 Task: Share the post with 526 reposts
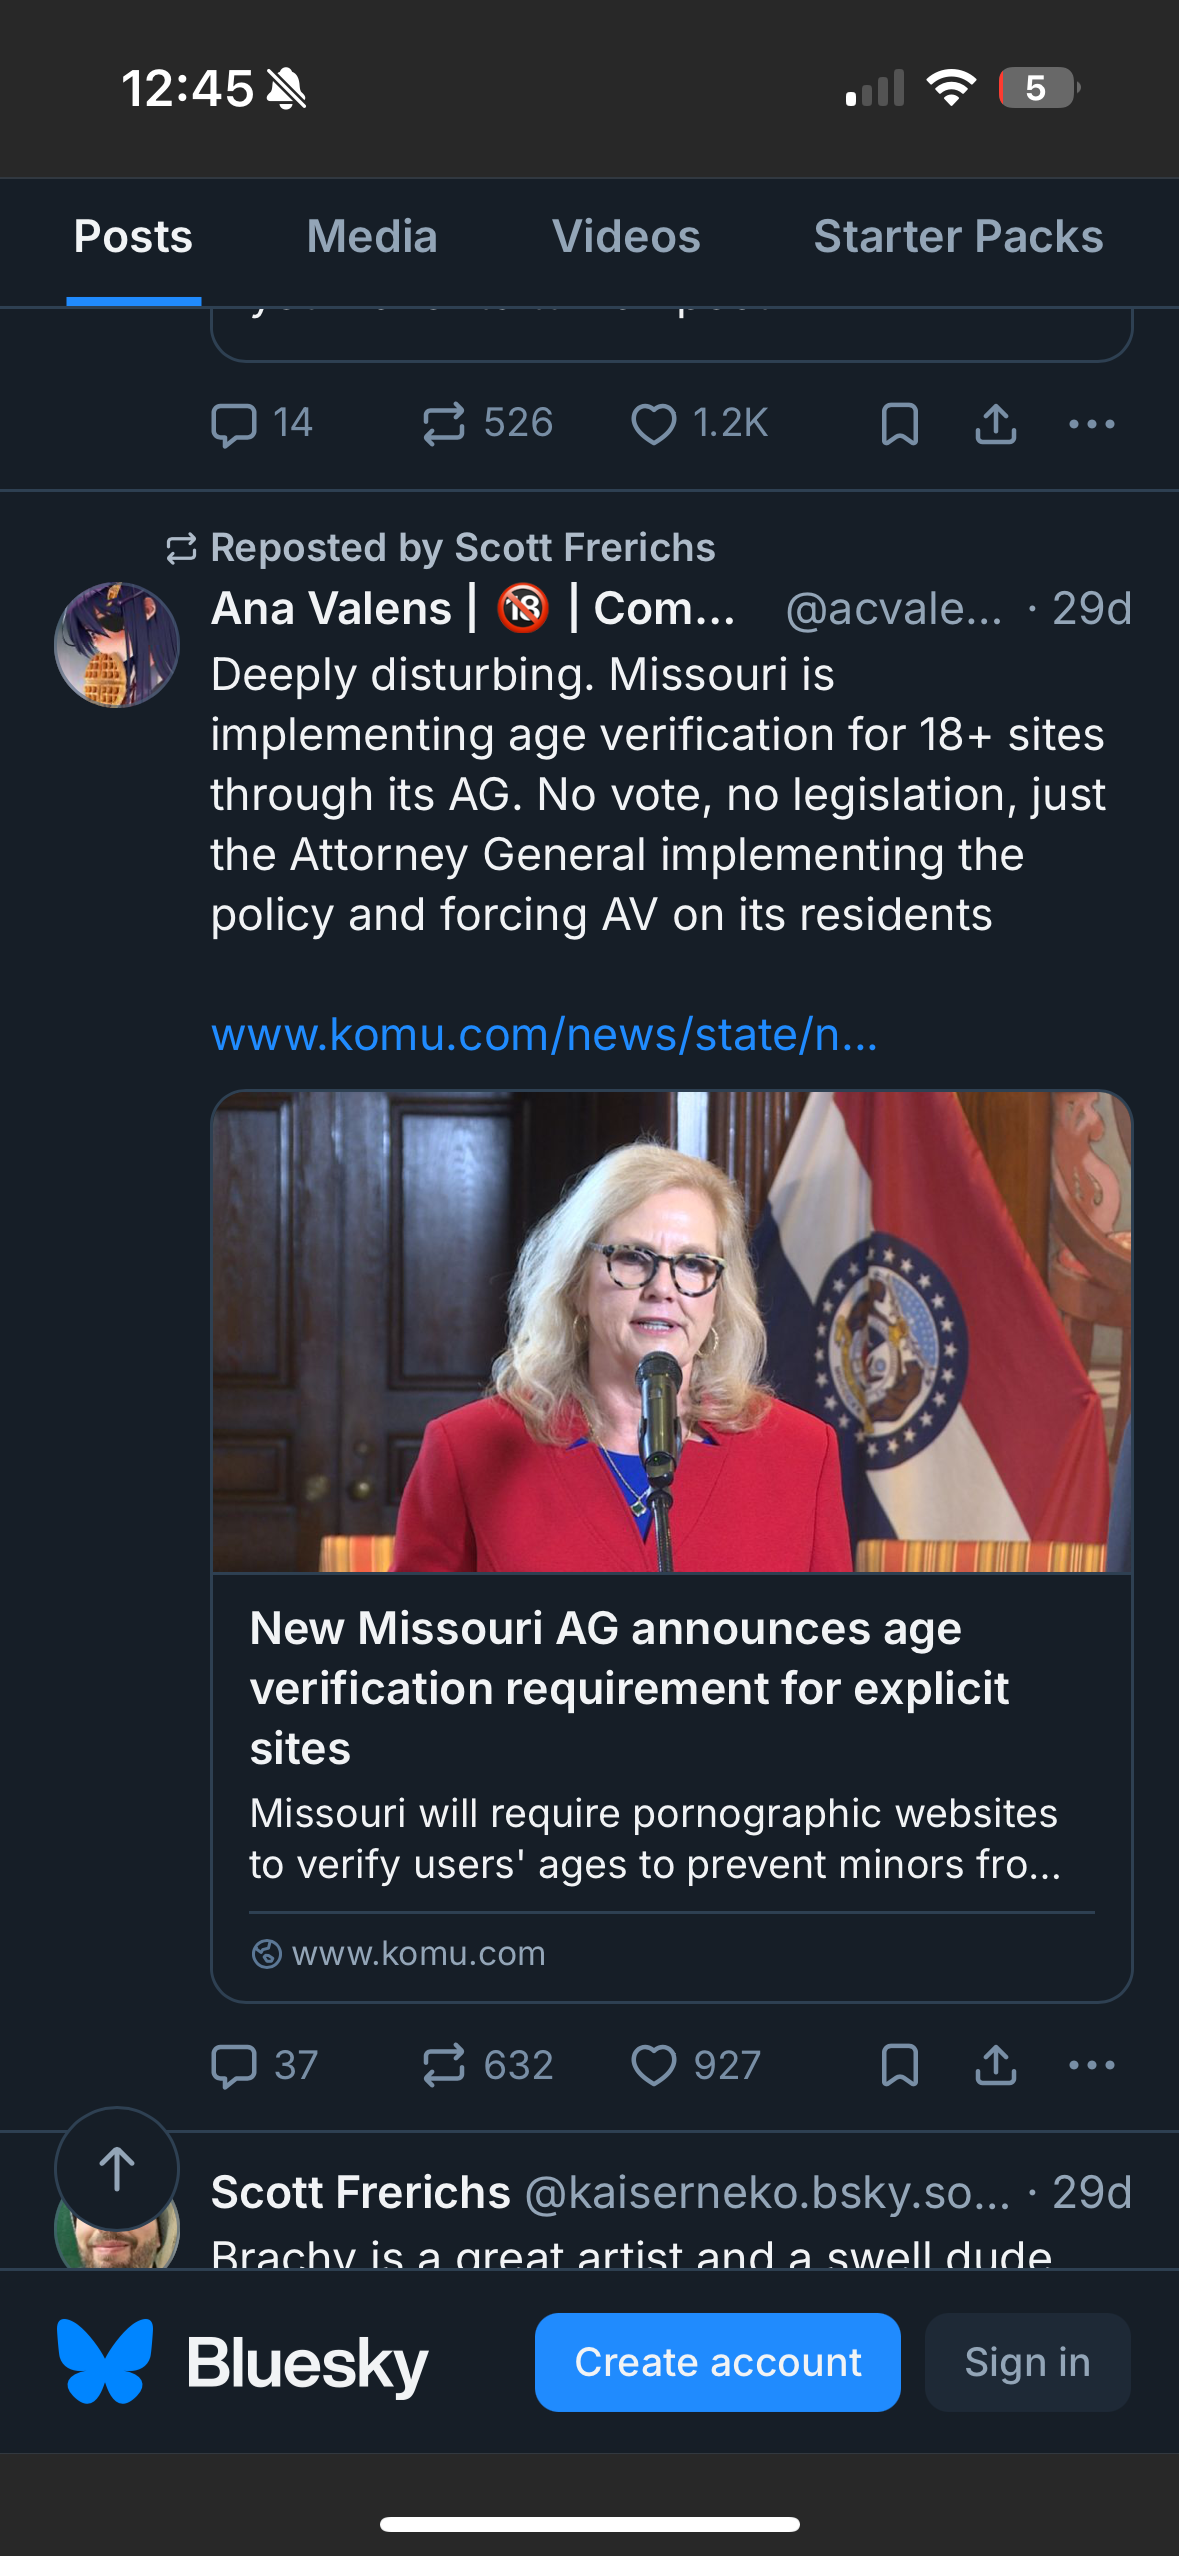point(996,424)
